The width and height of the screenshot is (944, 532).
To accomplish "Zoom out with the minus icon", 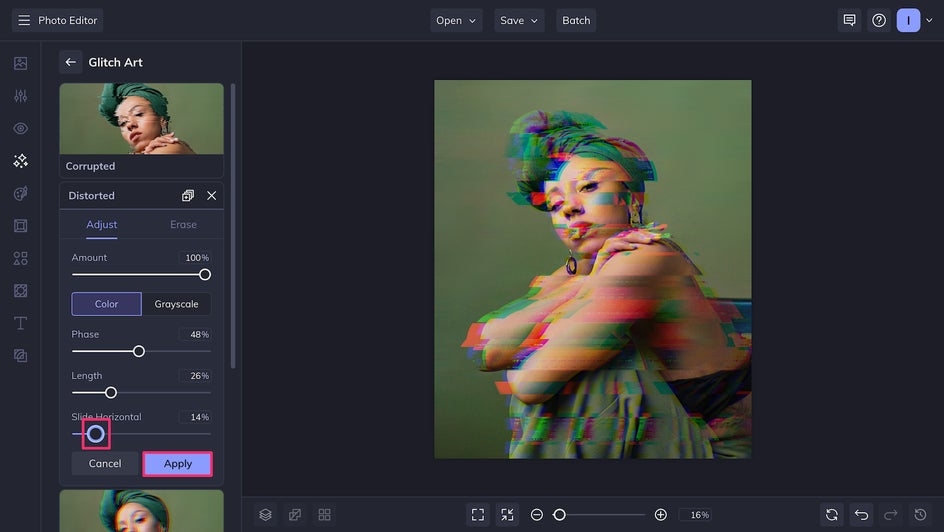I will (536, 515).
